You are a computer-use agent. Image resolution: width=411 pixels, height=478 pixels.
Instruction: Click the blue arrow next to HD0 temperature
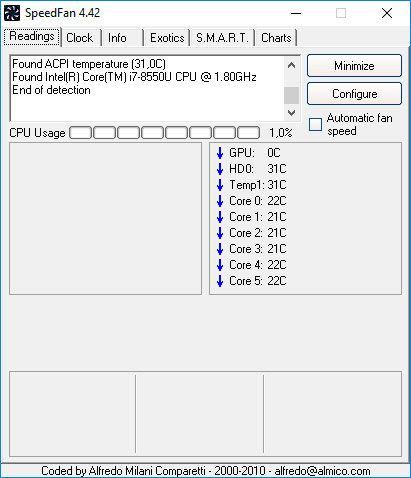tap(220, 169)
